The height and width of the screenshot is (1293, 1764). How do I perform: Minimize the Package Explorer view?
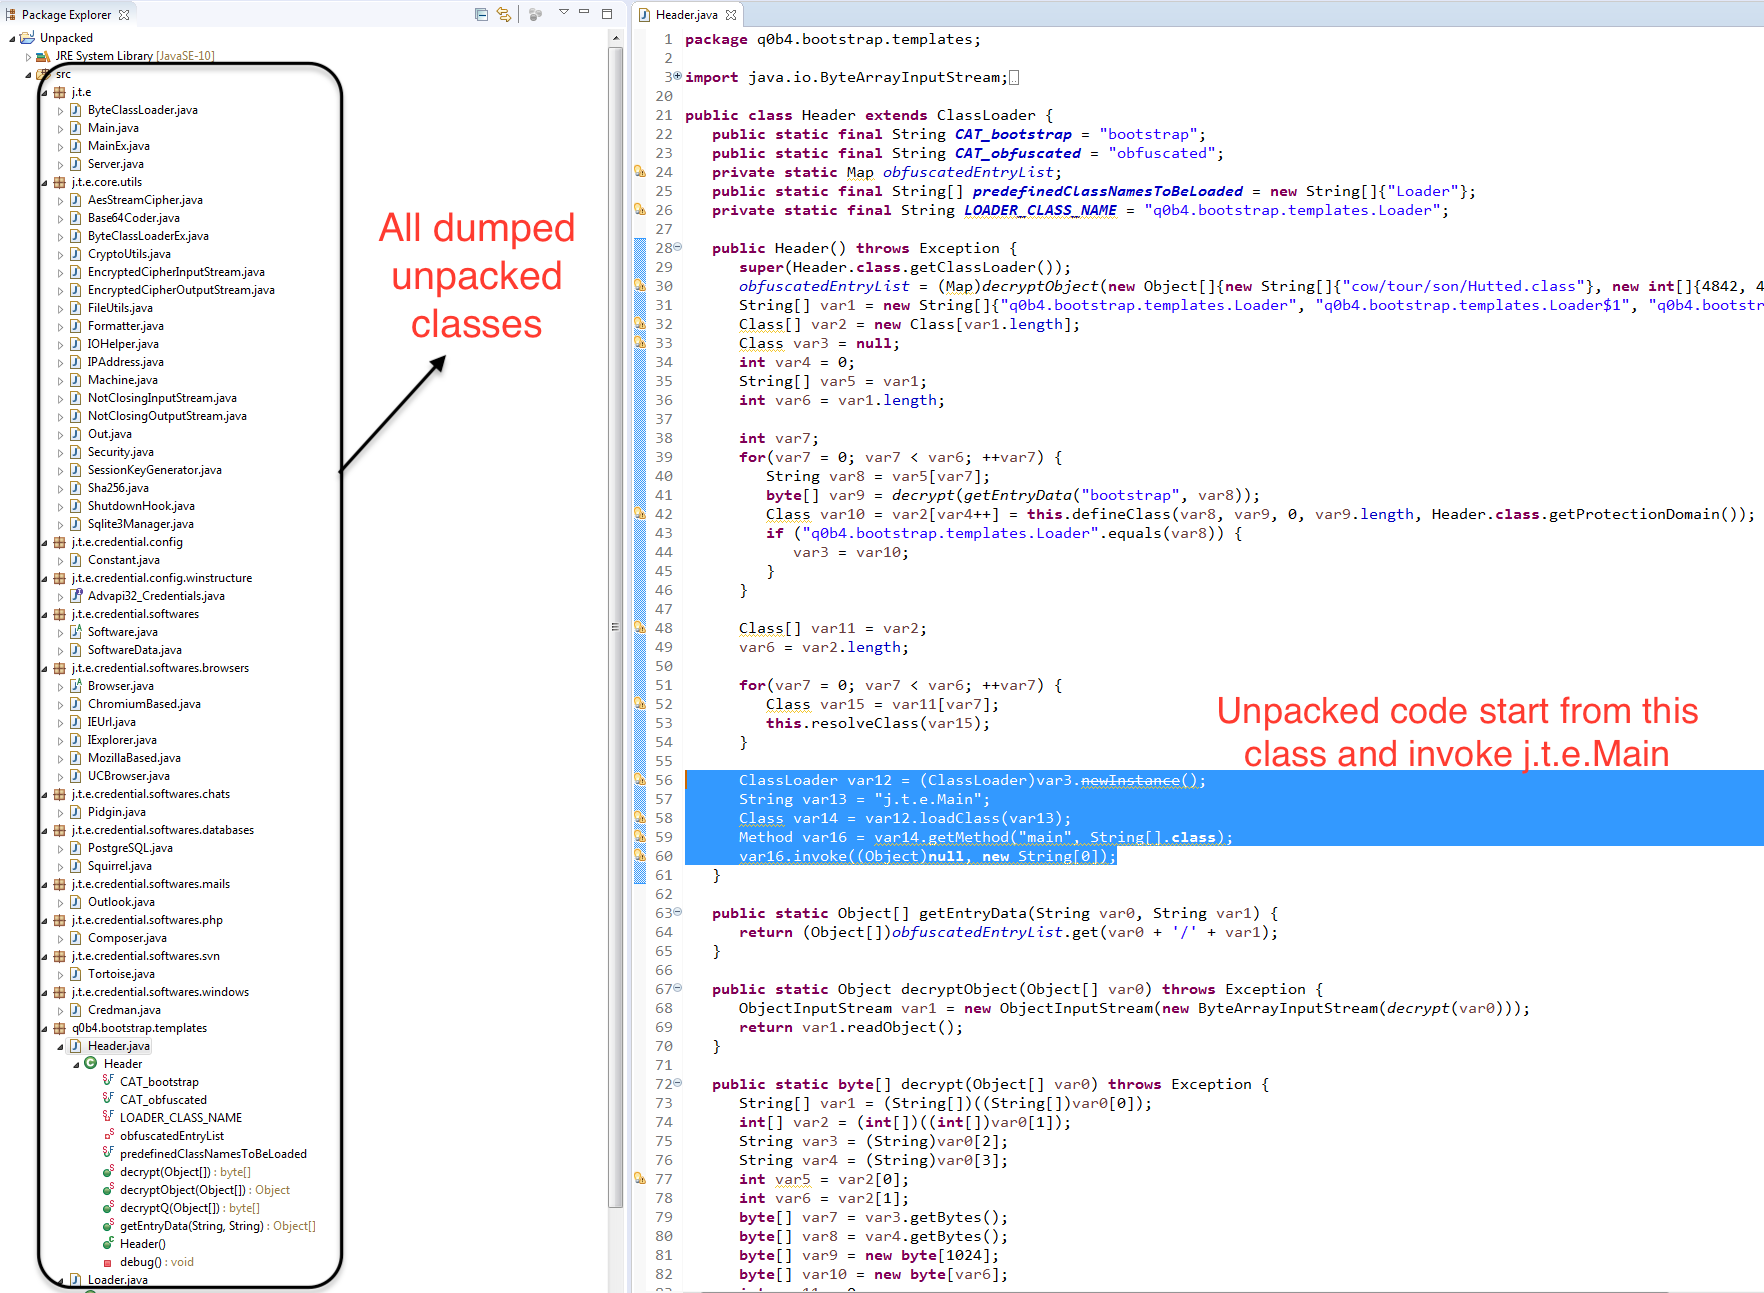pyautogui.click(x=584, y=13)
